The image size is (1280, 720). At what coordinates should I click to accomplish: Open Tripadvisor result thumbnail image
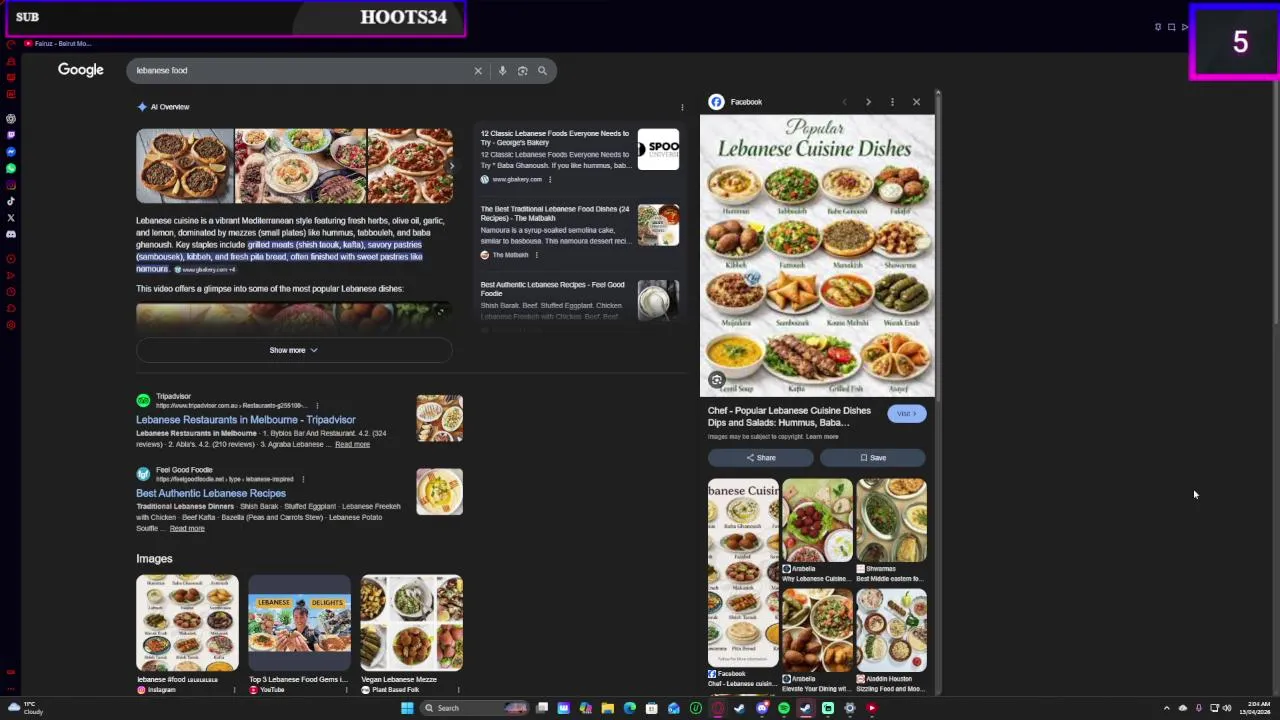440,418
